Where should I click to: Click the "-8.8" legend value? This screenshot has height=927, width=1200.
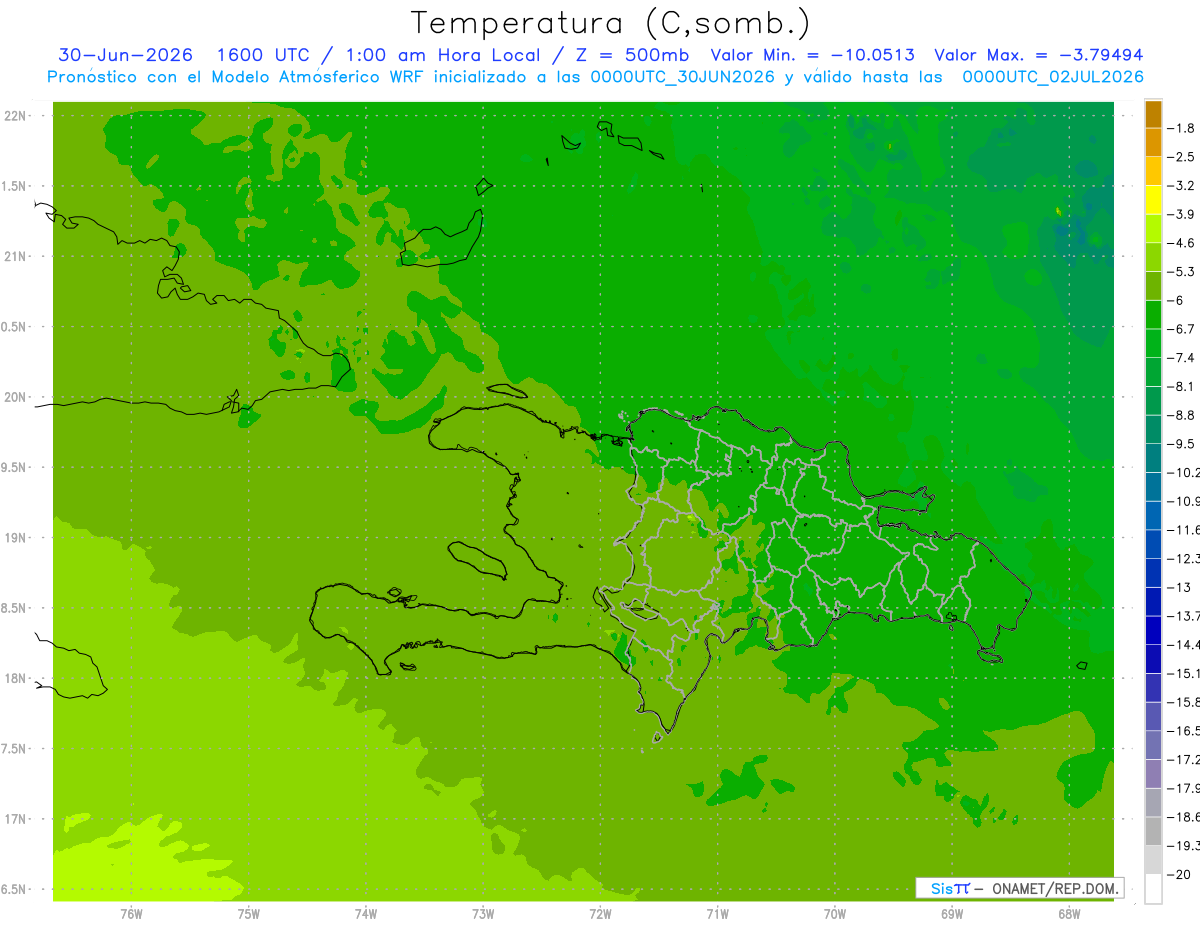[1181, 415]
